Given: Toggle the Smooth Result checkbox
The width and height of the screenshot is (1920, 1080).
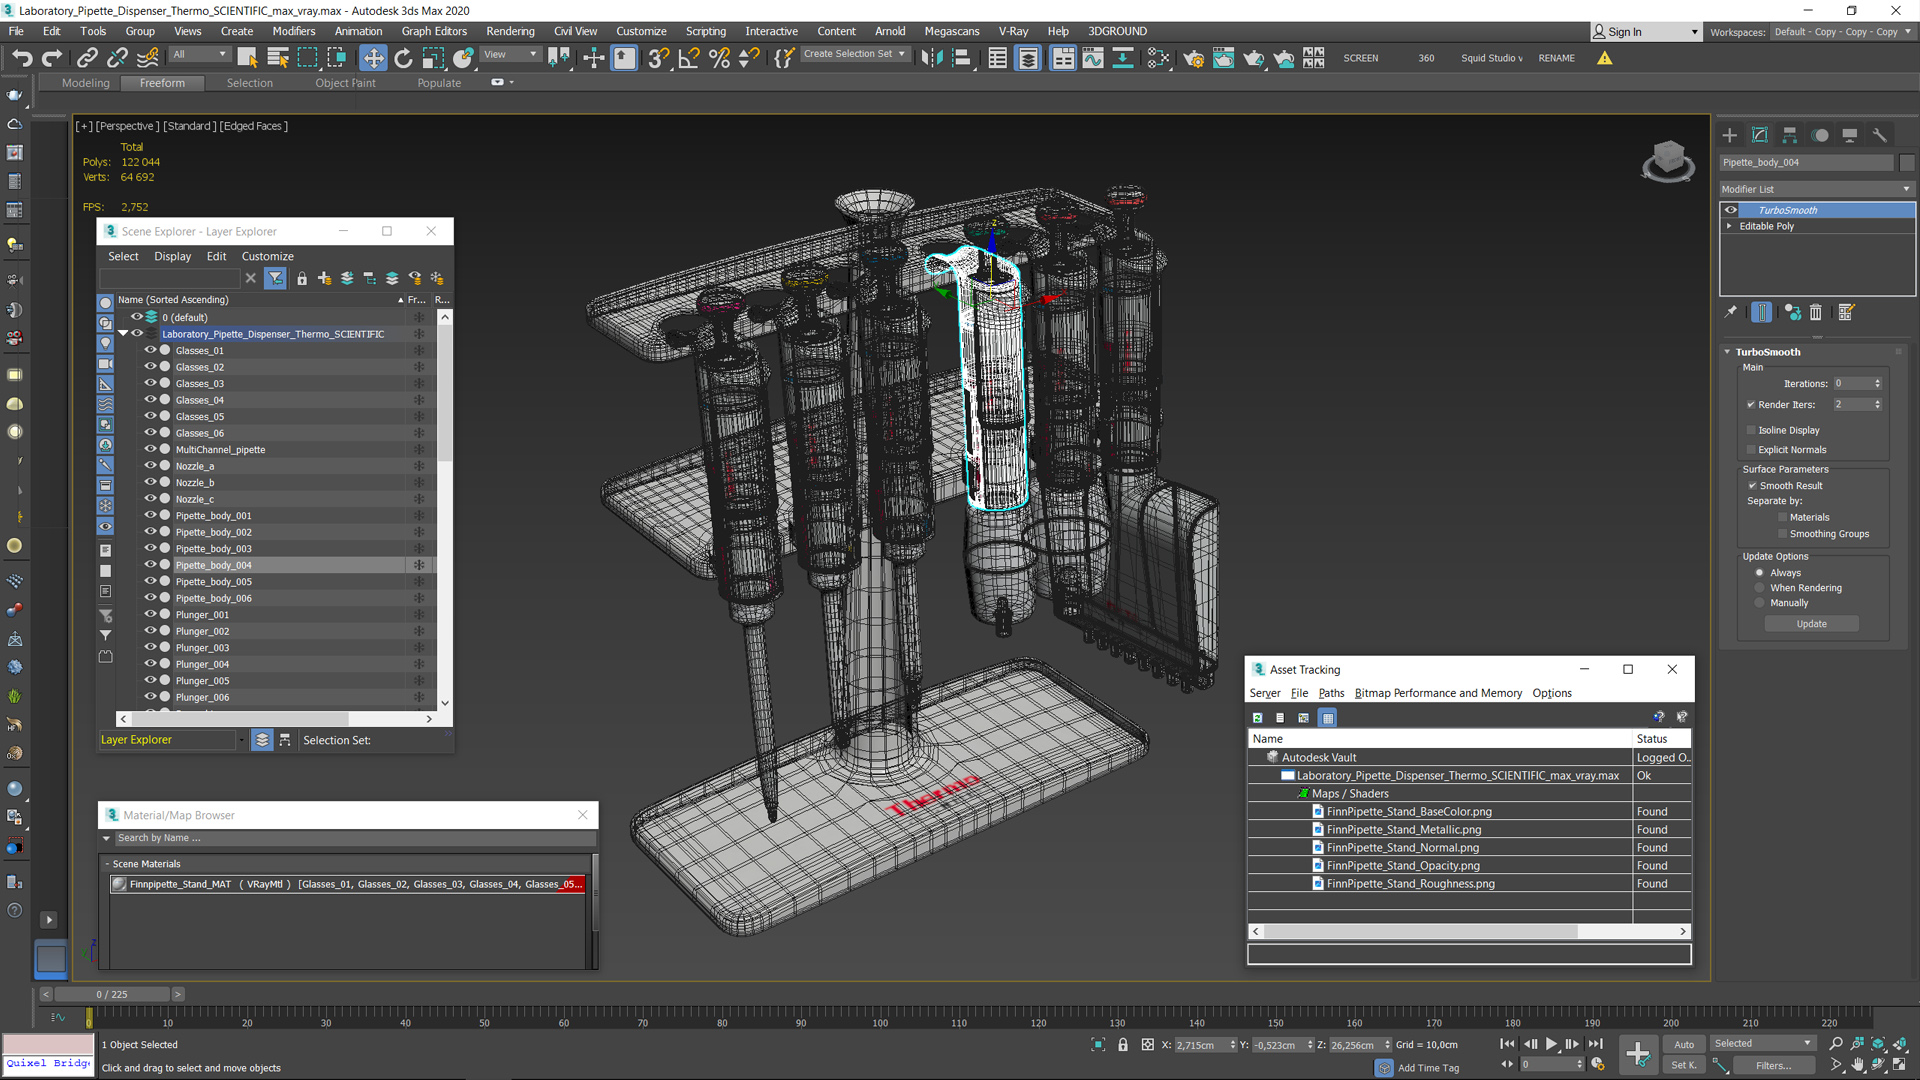Looking at the screenshot, I should (x=1752, y=486).
